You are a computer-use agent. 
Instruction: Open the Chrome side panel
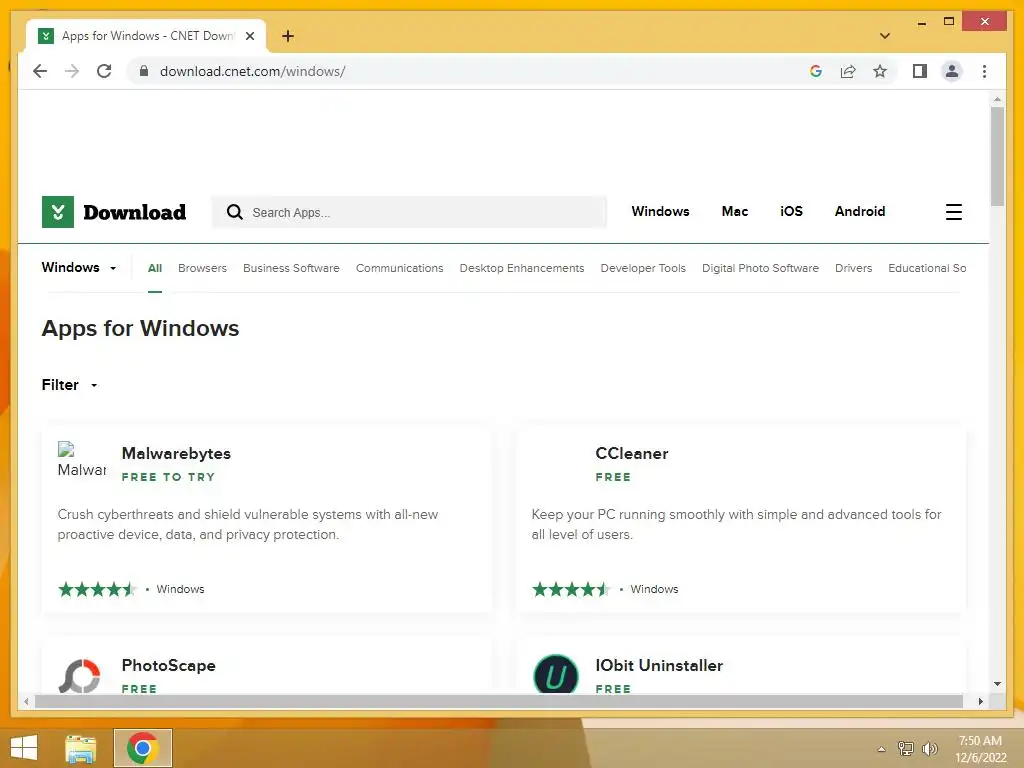[920, 71]
